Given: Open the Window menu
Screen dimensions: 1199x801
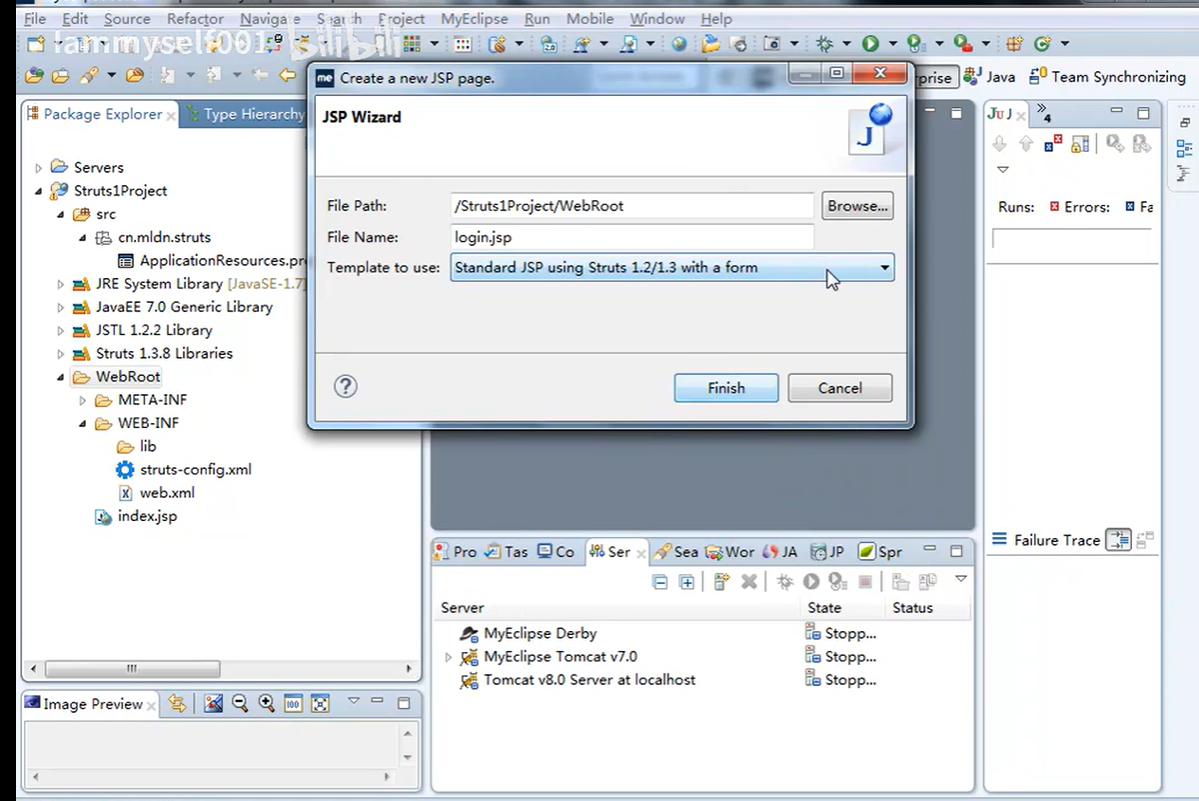Looking at the screenshot, I should tap(657, 18).
